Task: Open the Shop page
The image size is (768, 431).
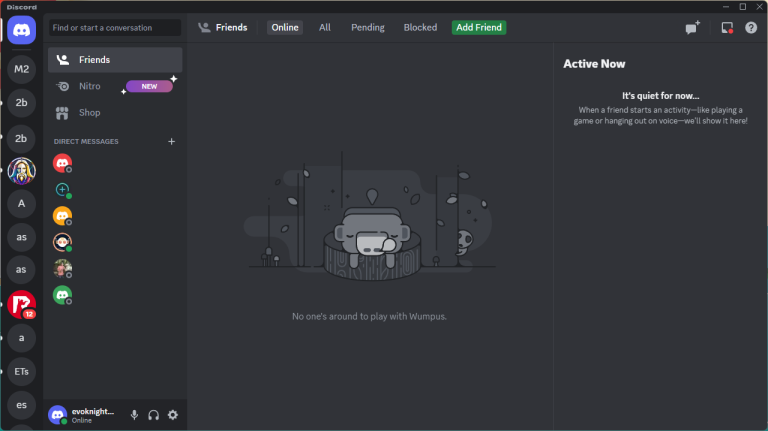Action: click(x=115, y=113)
